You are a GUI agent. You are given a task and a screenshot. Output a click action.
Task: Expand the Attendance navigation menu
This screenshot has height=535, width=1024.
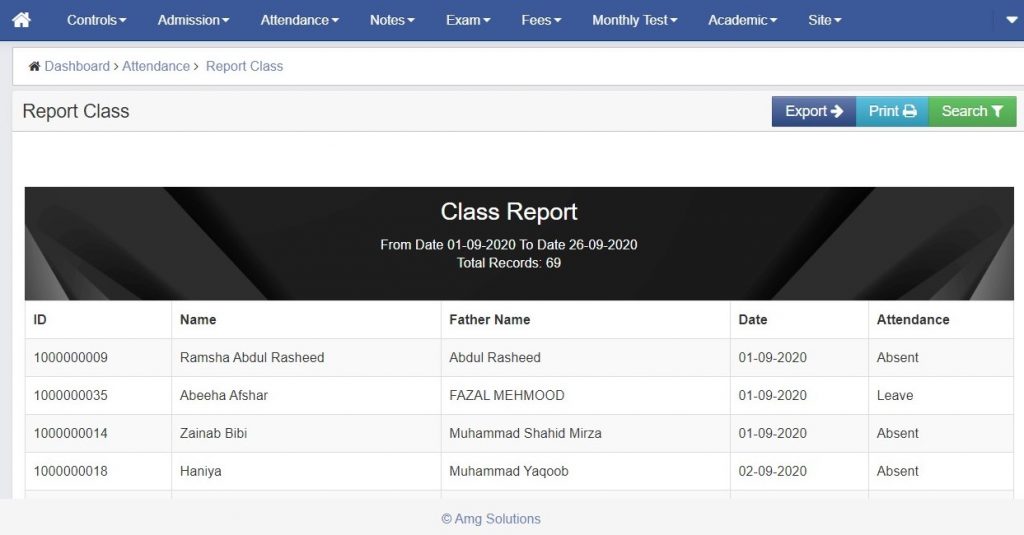coord(300,20)
